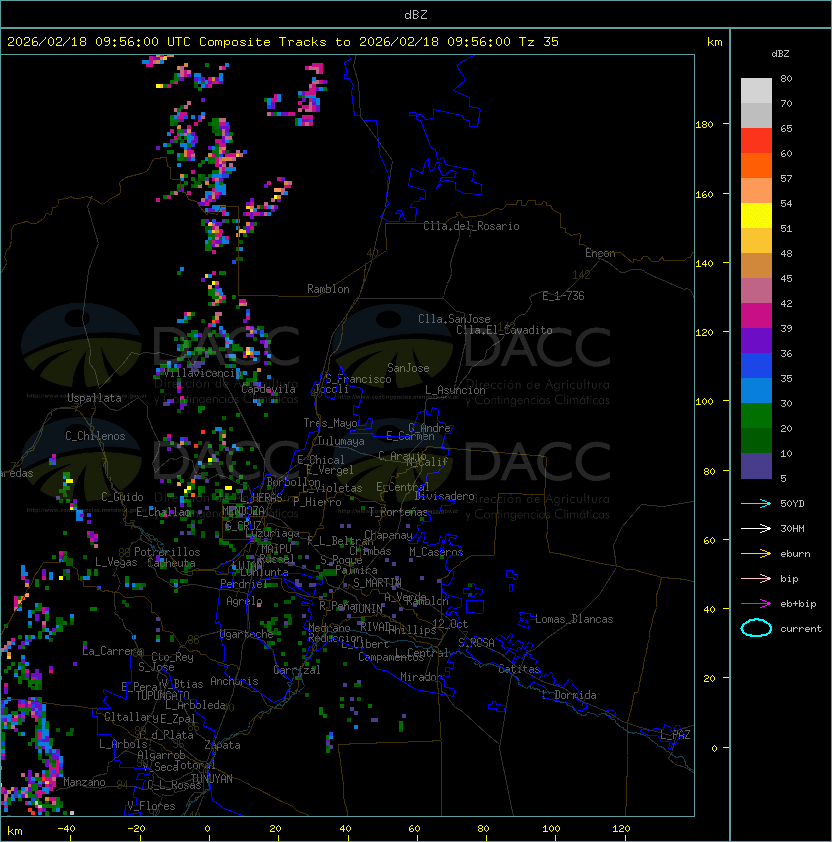Click the pink bip arrow in legend
The height and width of the screenshot is (842, 832).
tap(756, 578)
